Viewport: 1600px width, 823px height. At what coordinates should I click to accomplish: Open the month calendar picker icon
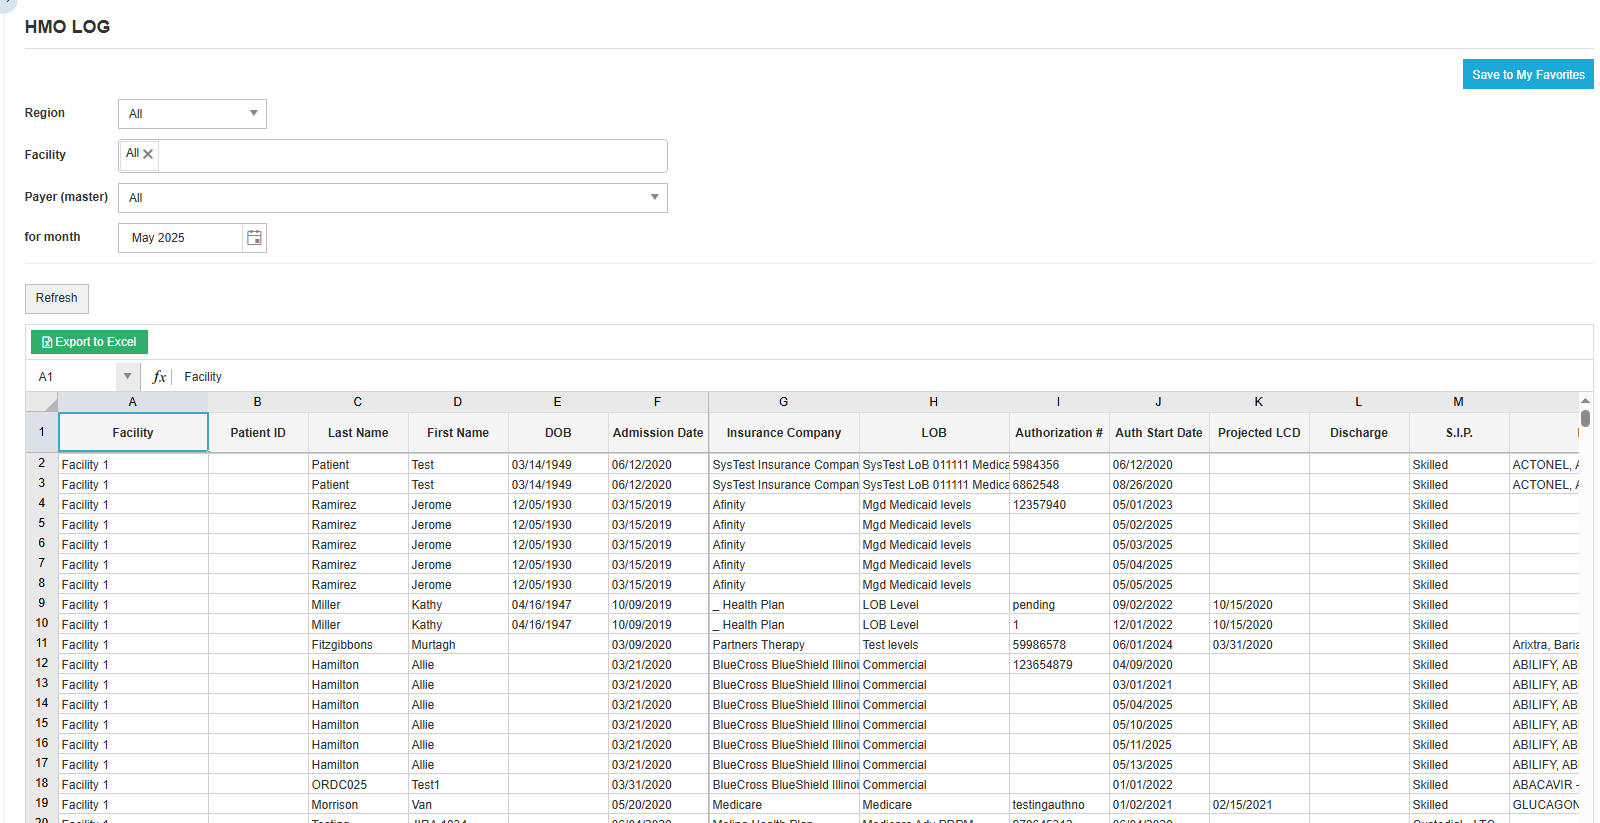click(254, 238)
